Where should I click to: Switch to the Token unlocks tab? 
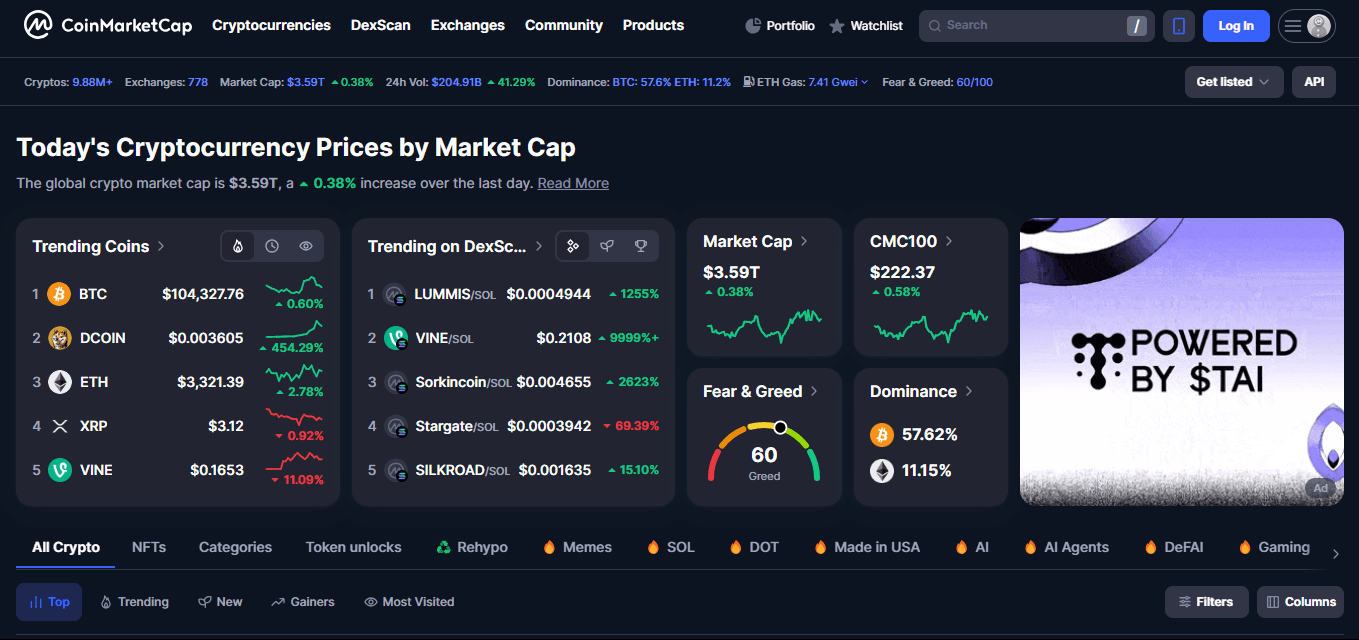tap(353, 547)
